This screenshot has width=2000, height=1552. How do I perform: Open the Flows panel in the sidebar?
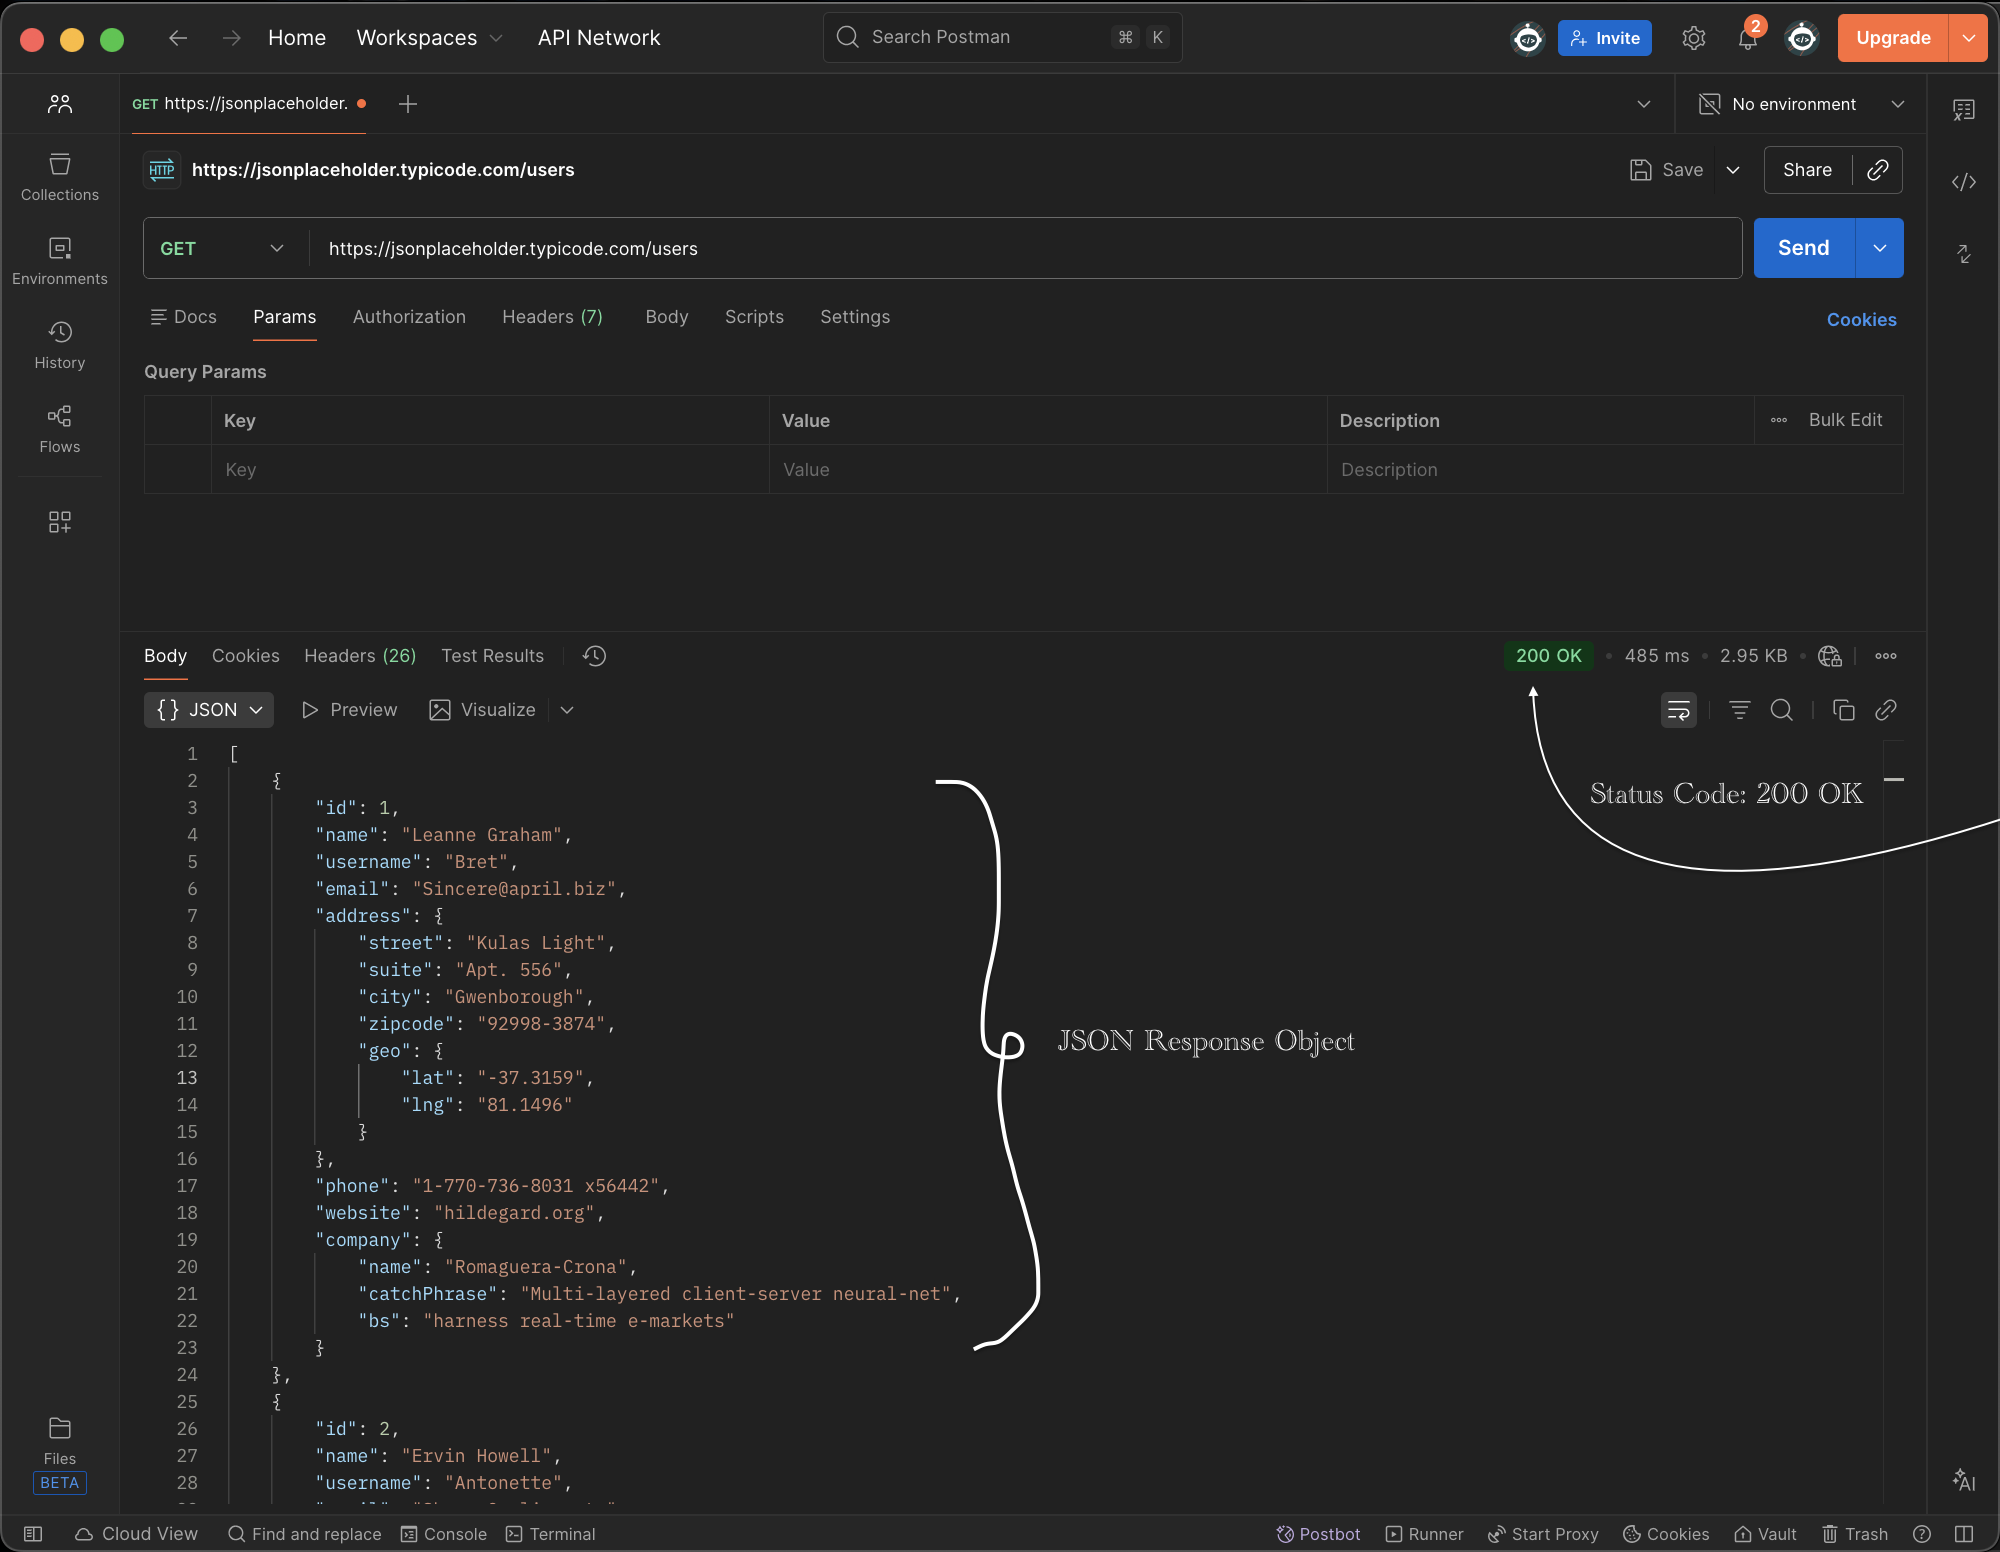[59, 430]
